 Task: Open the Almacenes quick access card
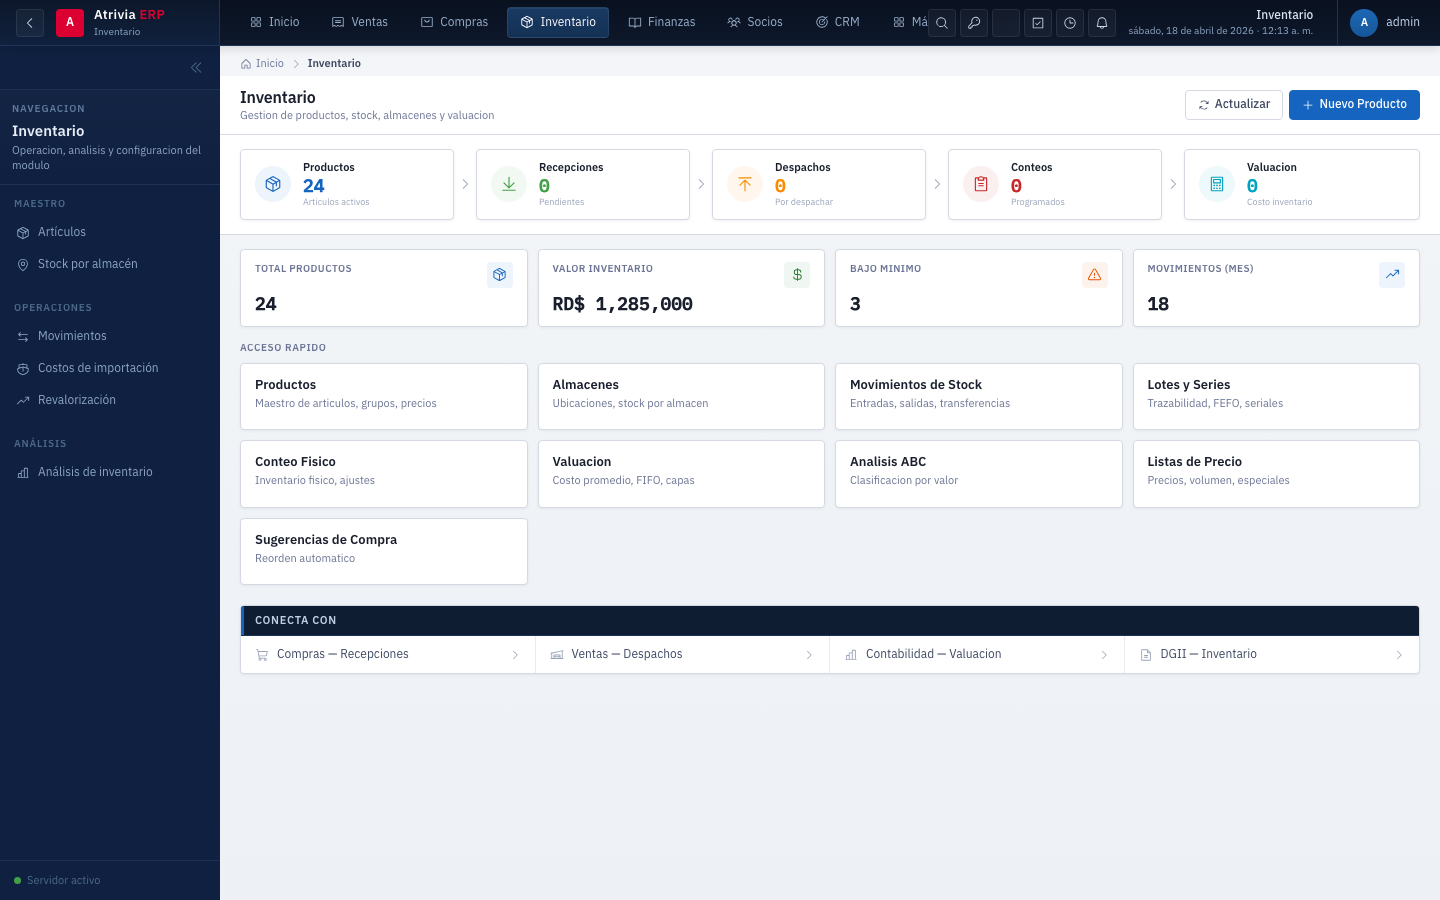(x=681, y=397)
